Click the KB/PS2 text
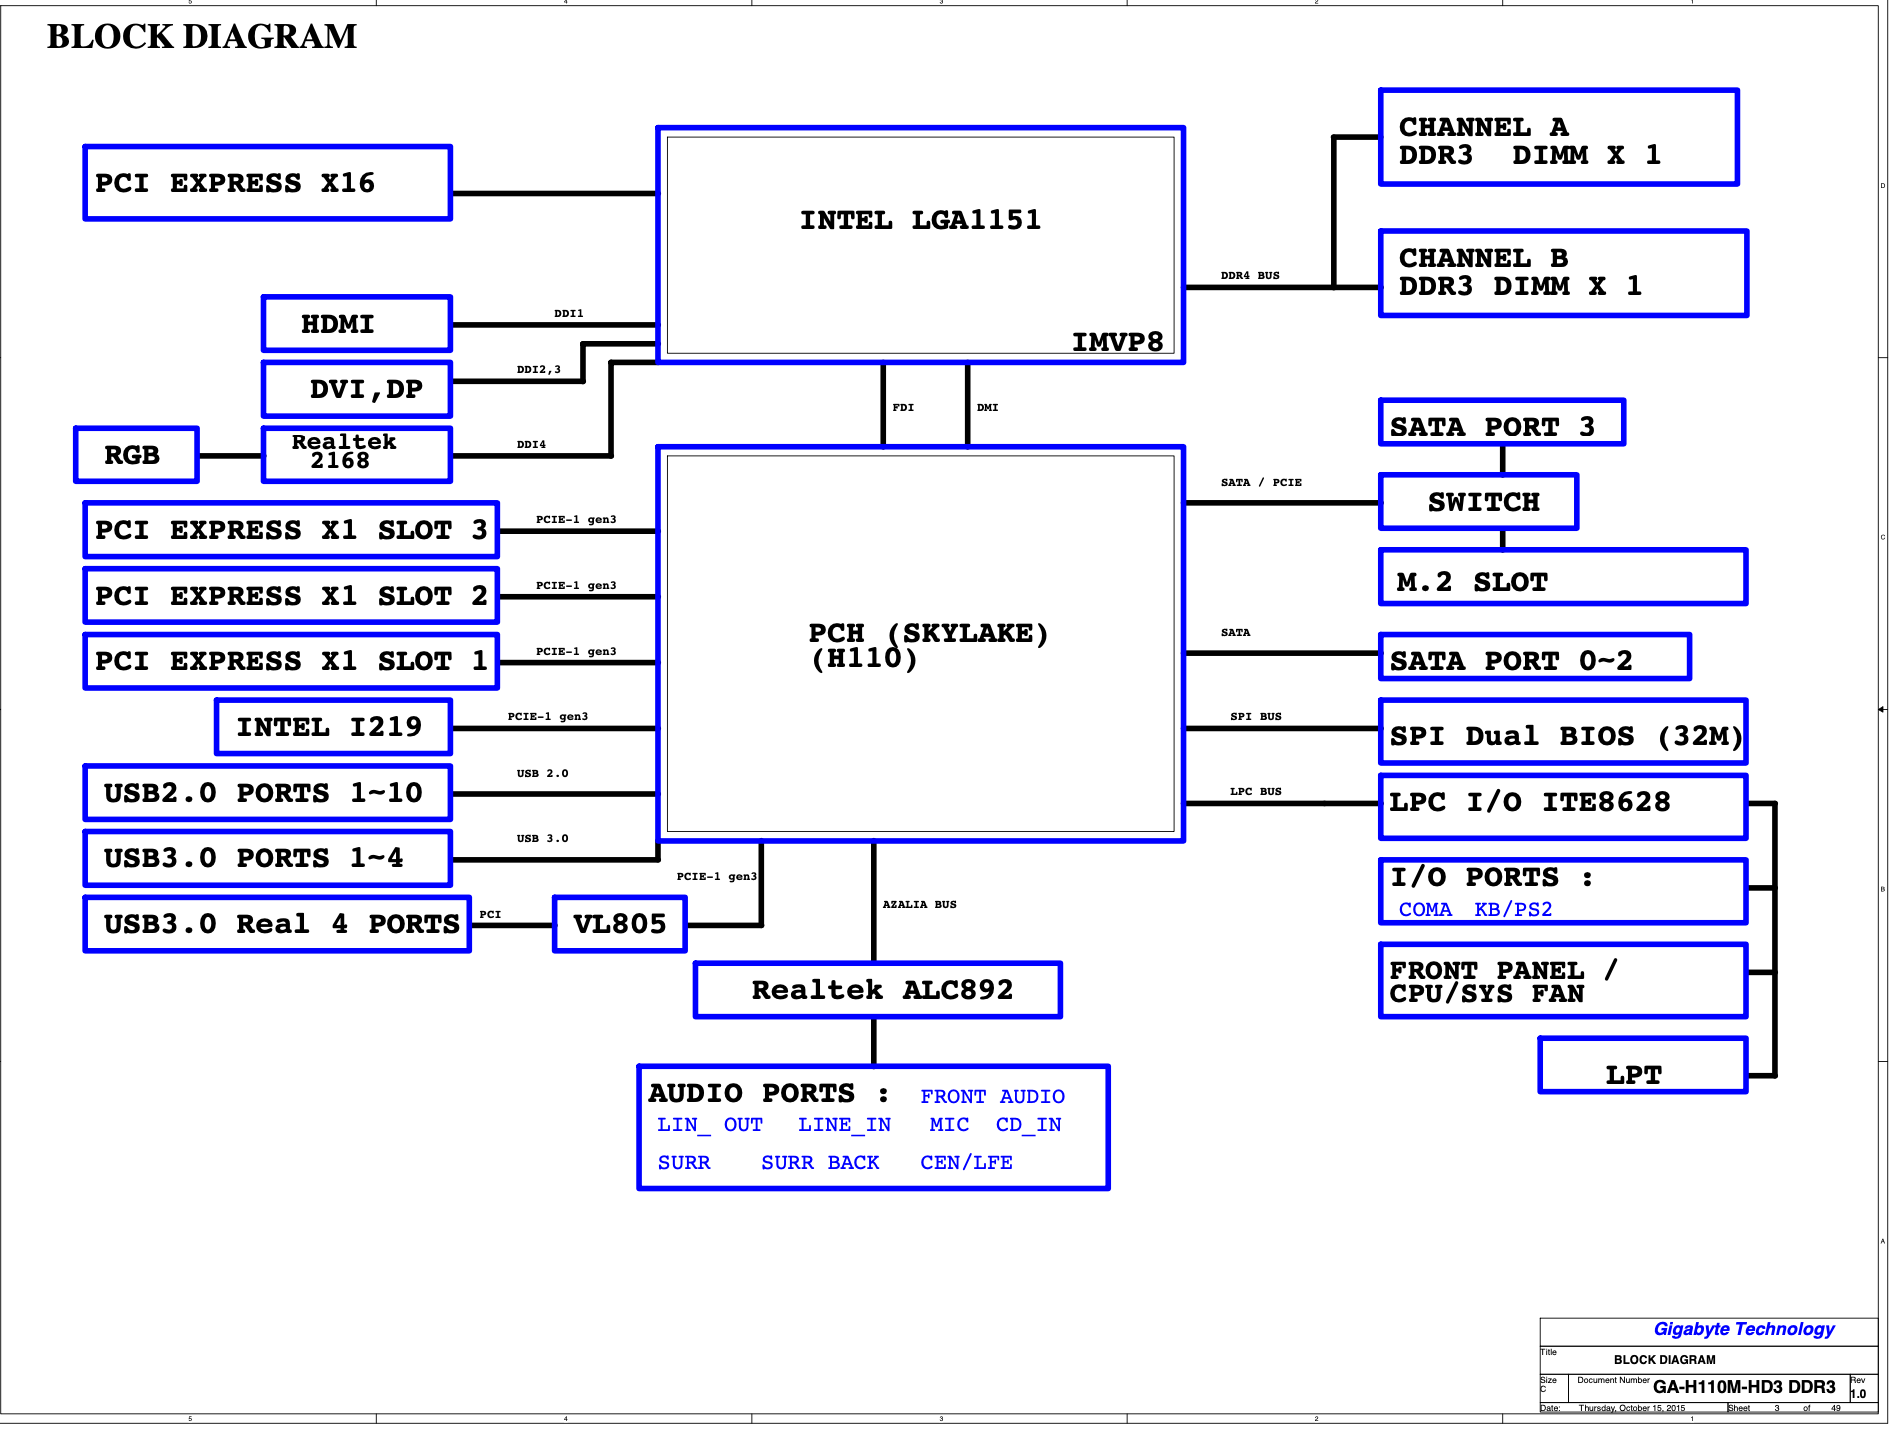The image size is (1900, 1432). (1513, 909)
